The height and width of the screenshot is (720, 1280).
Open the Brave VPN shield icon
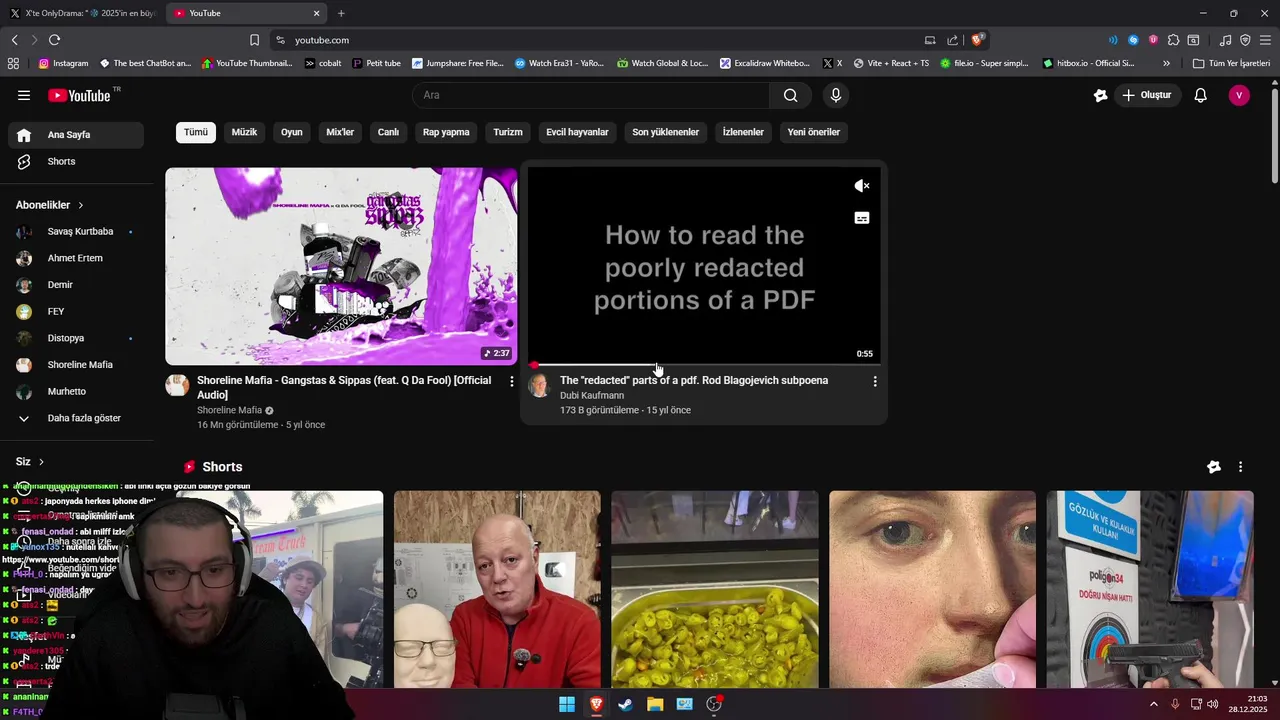point(1245,40)
